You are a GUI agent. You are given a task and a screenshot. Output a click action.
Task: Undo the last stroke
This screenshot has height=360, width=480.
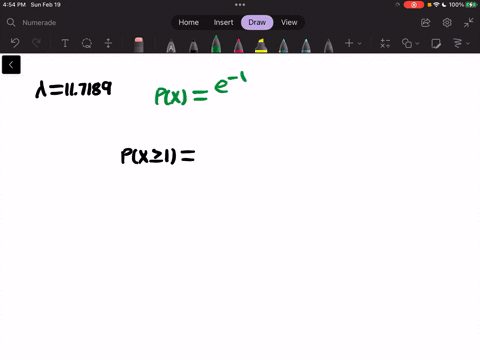[x=15, y=43]
